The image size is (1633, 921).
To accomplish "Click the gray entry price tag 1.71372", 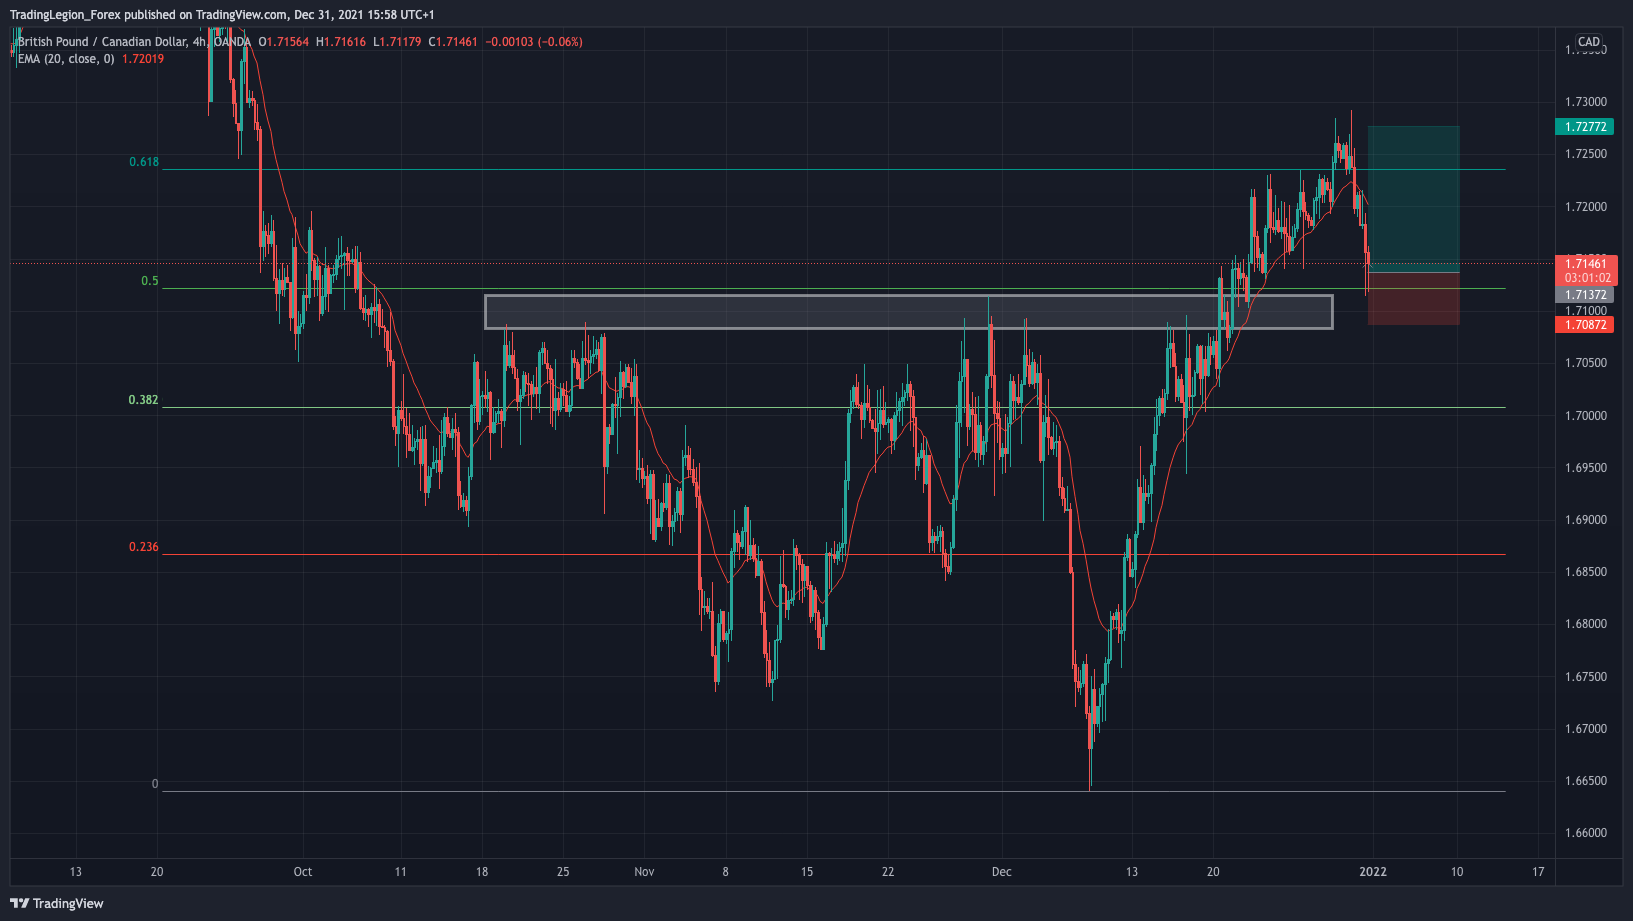I will coord(1585,295).
